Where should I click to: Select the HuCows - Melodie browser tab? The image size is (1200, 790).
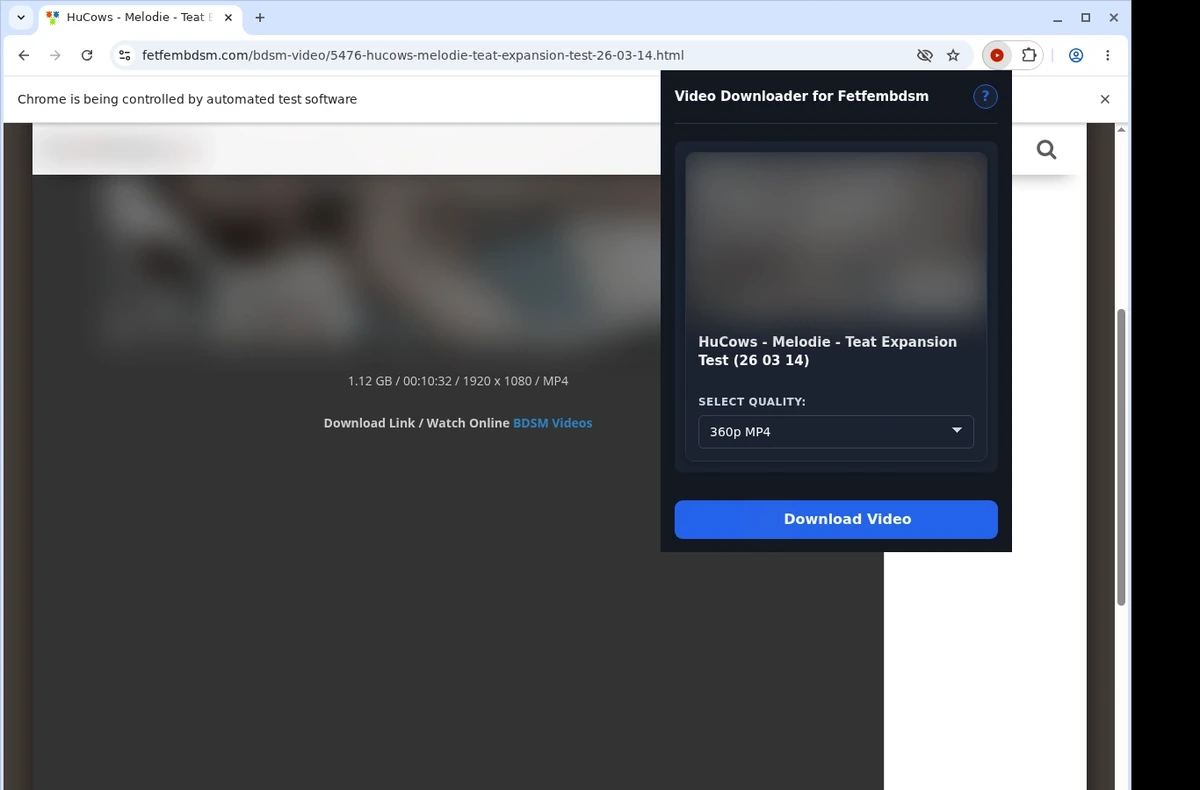click(x=140, y=17)
